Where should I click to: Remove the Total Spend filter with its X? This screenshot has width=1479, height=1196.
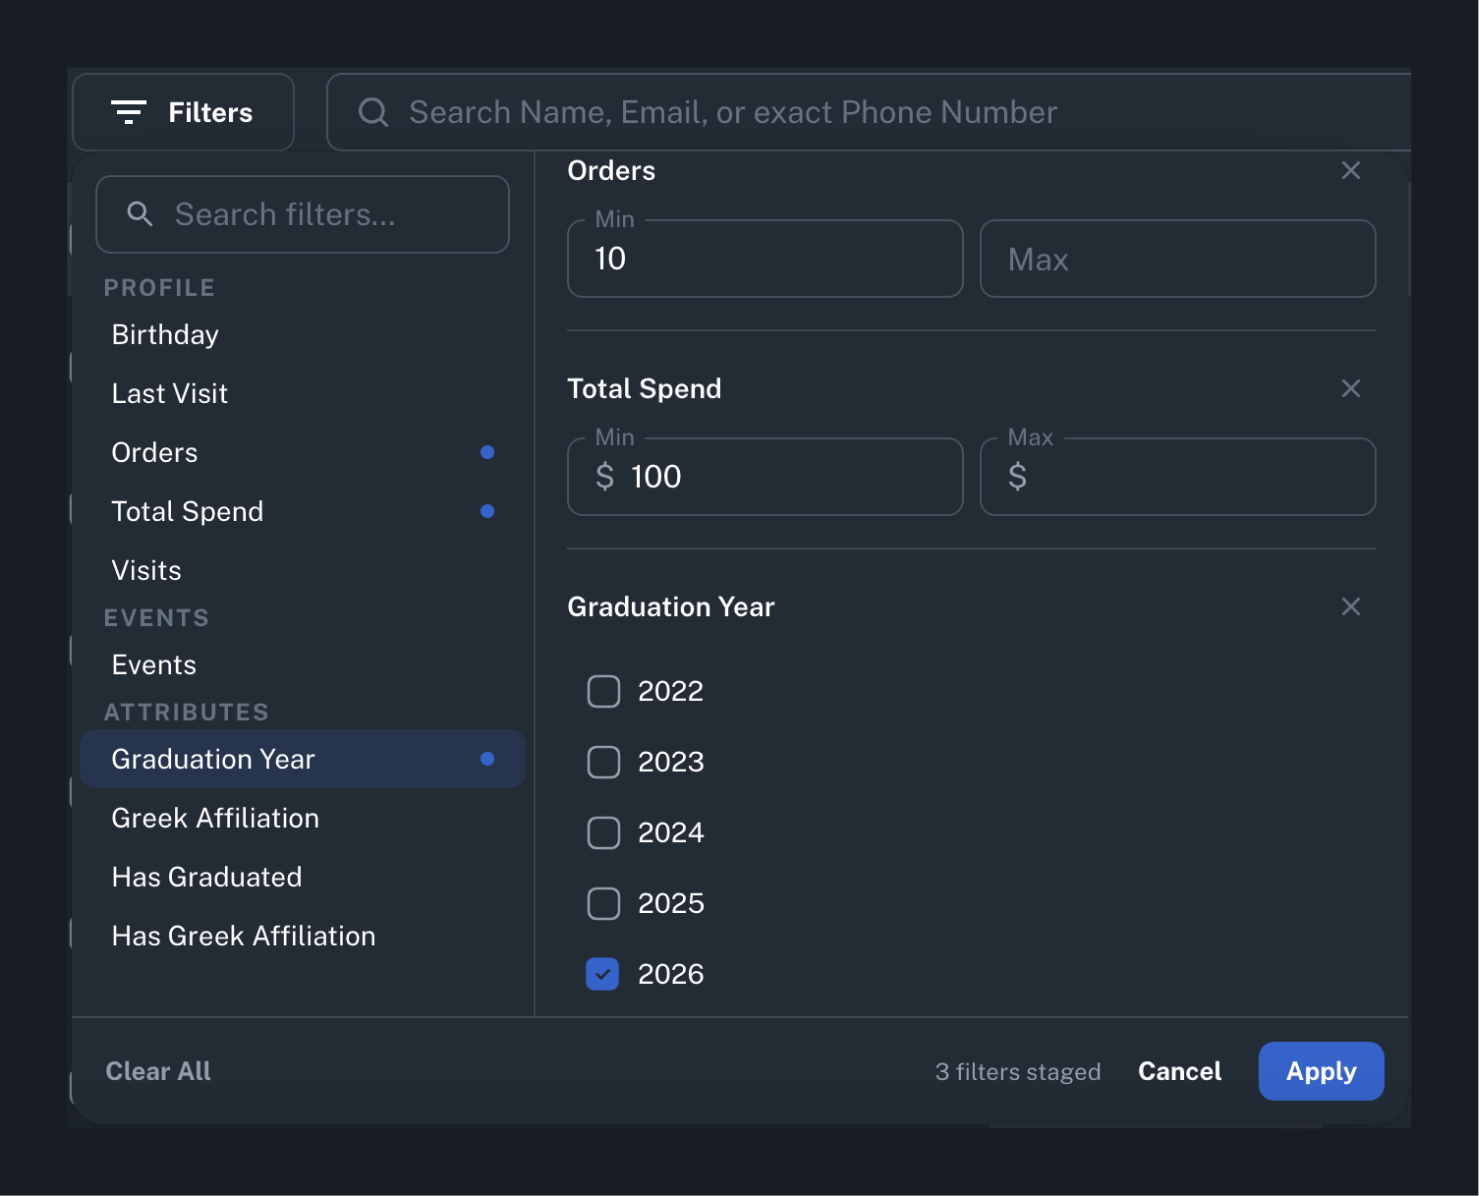(1351, 389)
